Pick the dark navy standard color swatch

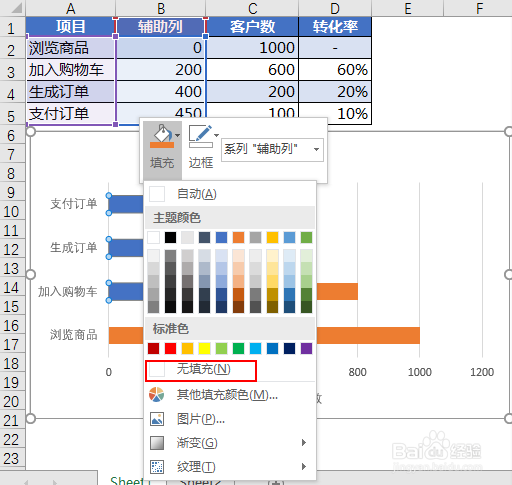pyautogui.click(x=289, y=349)
